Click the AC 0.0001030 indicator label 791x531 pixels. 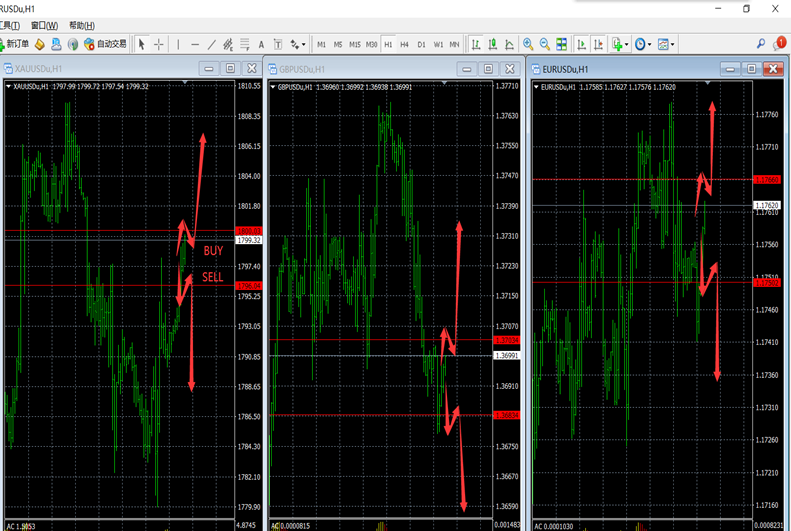pyautogui.click(x=554, y=526)
